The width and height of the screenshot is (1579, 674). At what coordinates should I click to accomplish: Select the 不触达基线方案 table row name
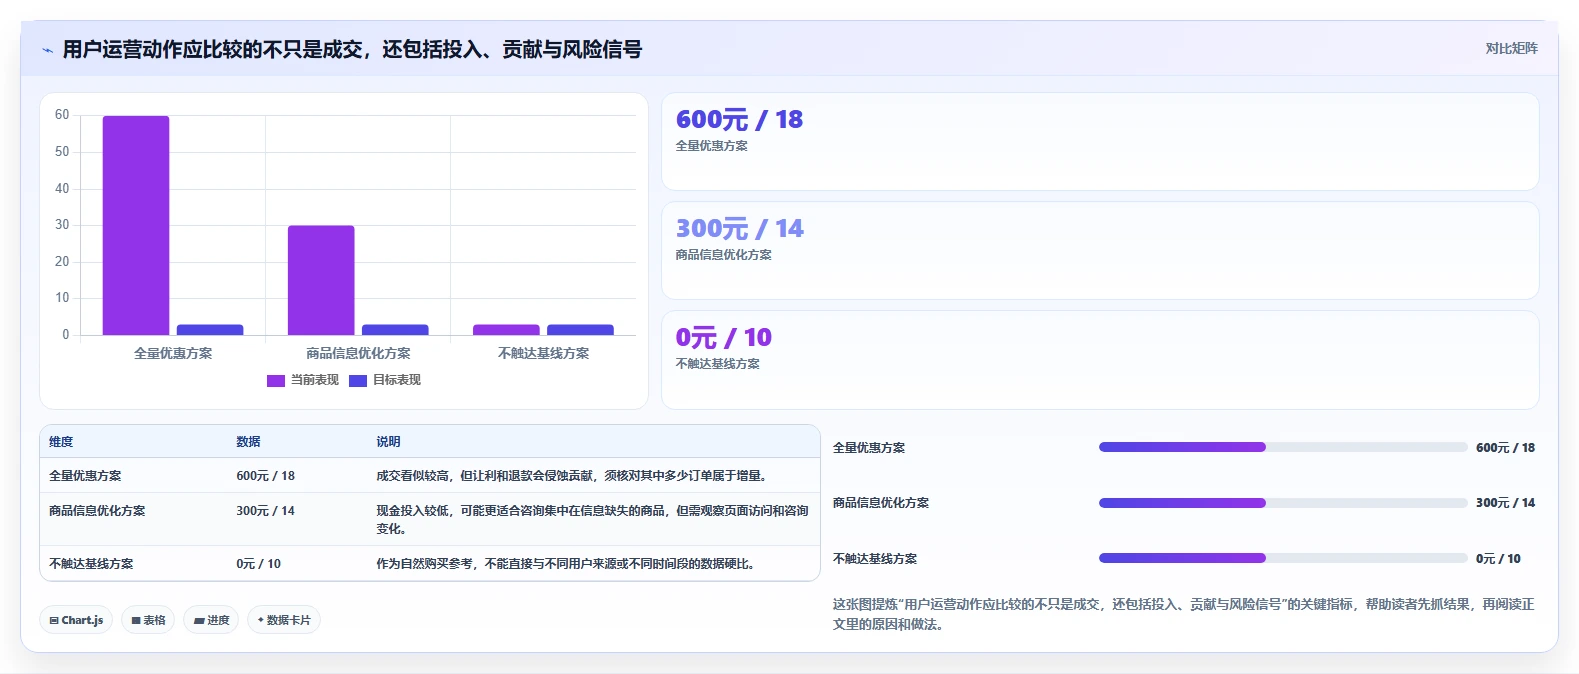pos(91,564)
